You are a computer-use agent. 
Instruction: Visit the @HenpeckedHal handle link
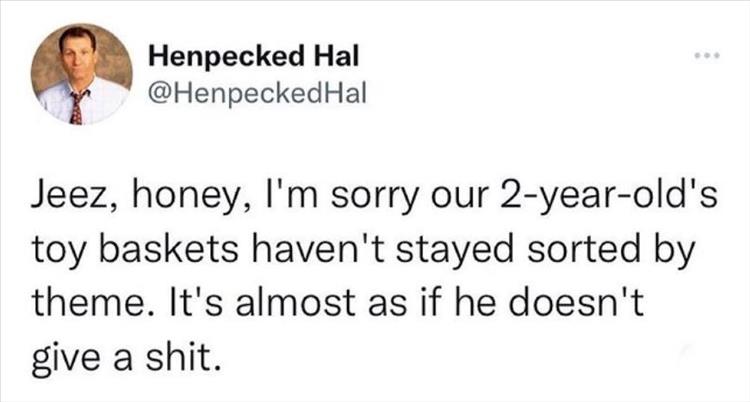(x=258, y=94)
